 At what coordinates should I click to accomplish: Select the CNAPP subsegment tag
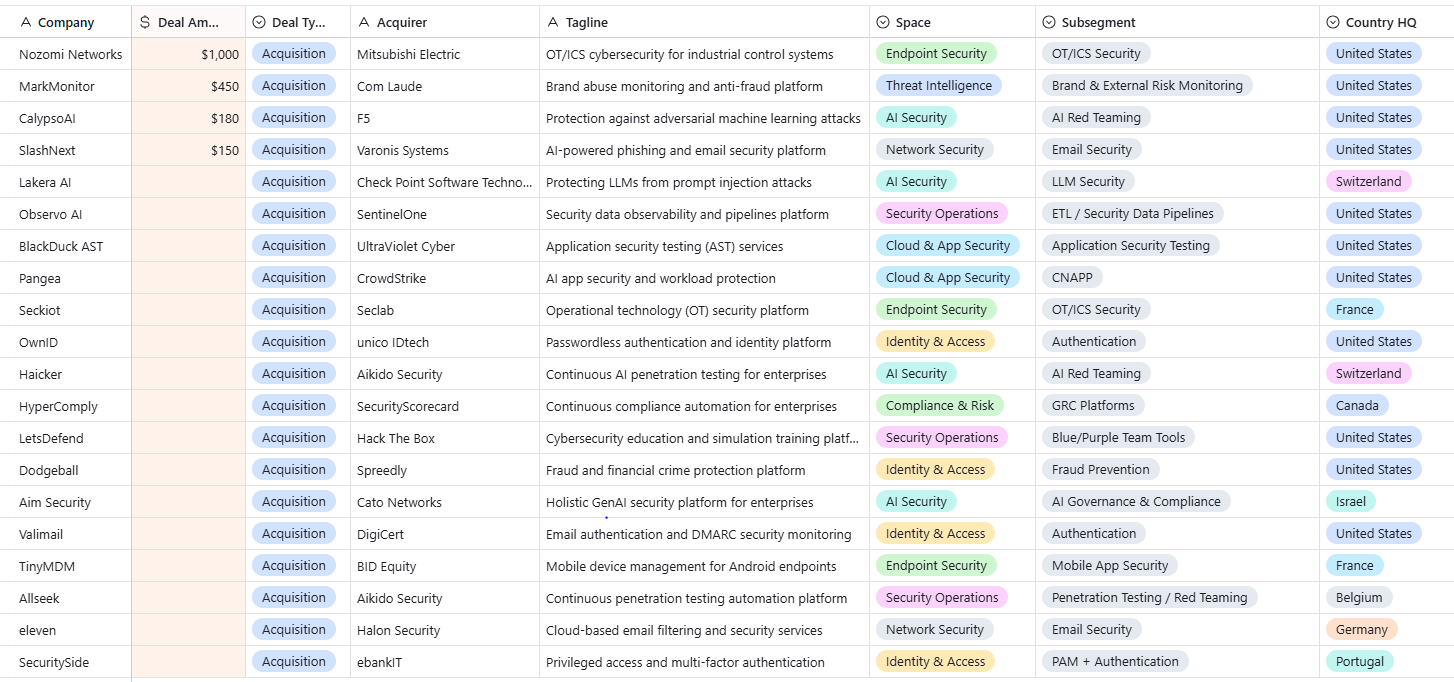click(x=1072, y=278)
